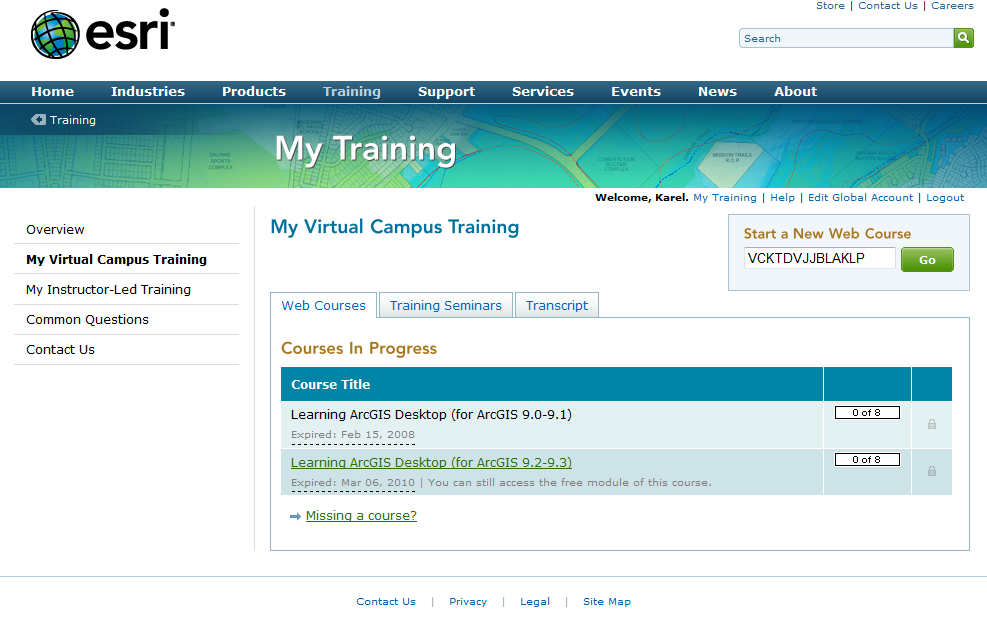Click the Store link at top
987x630 pixels.
(x=830, y=6)
